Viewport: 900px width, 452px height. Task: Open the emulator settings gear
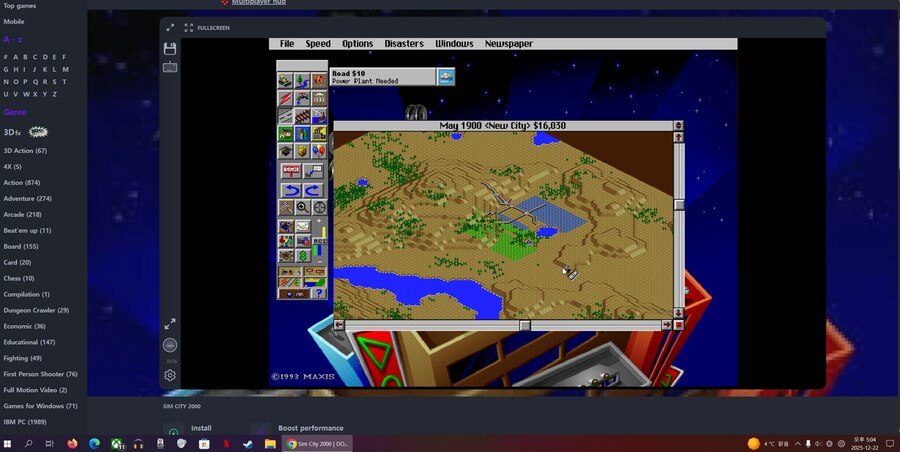pos(170,375)
